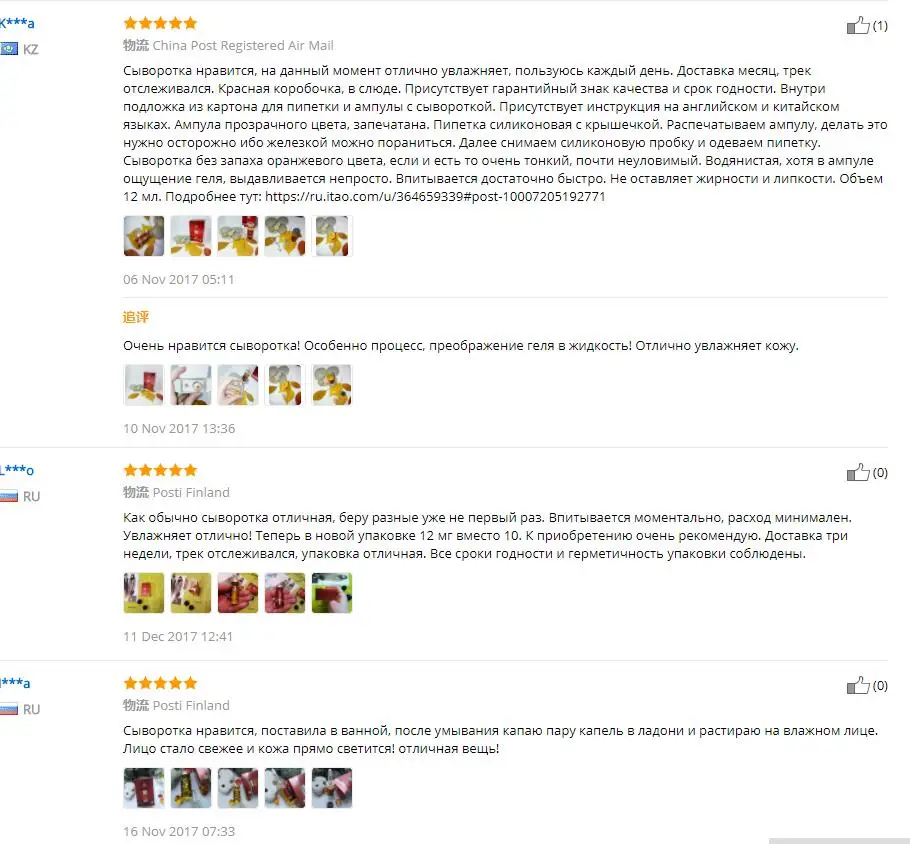Open first photo in the follow-up review

144,385
